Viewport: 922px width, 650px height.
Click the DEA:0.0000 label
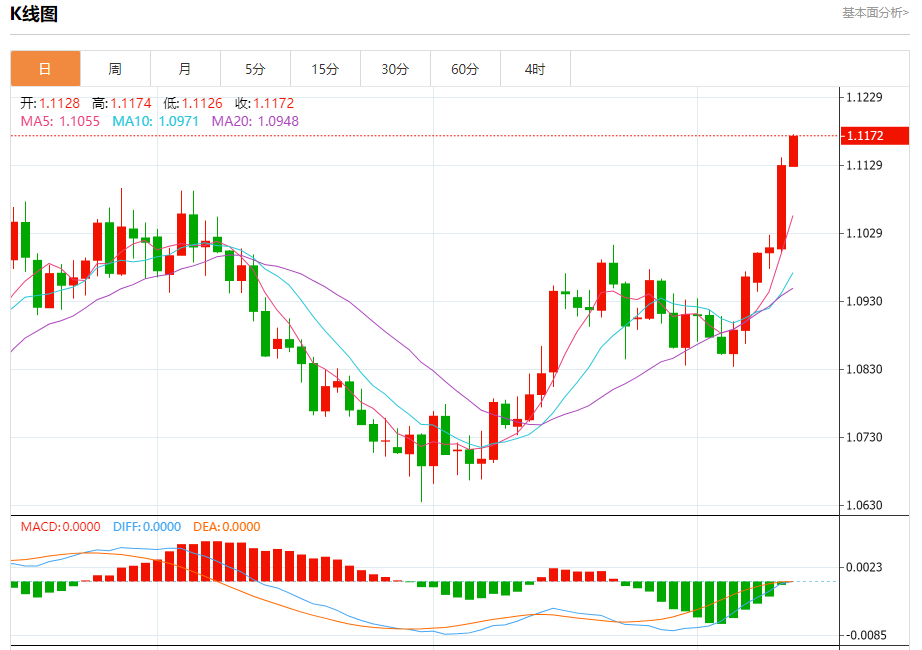(x=227, y=526)
